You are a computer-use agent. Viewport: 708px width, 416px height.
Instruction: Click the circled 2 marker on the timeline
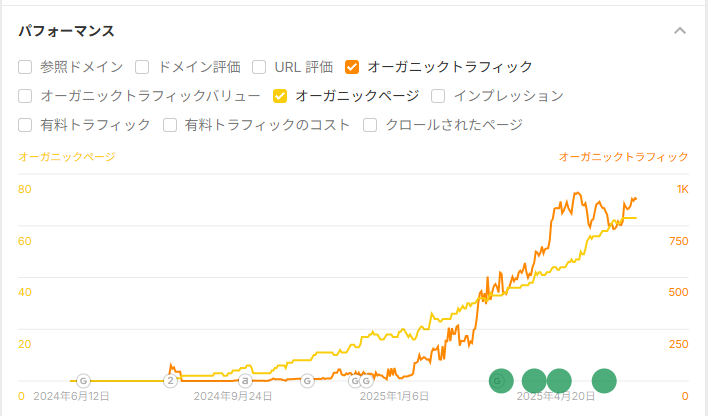pyautogui.click(x=171, y=381)
